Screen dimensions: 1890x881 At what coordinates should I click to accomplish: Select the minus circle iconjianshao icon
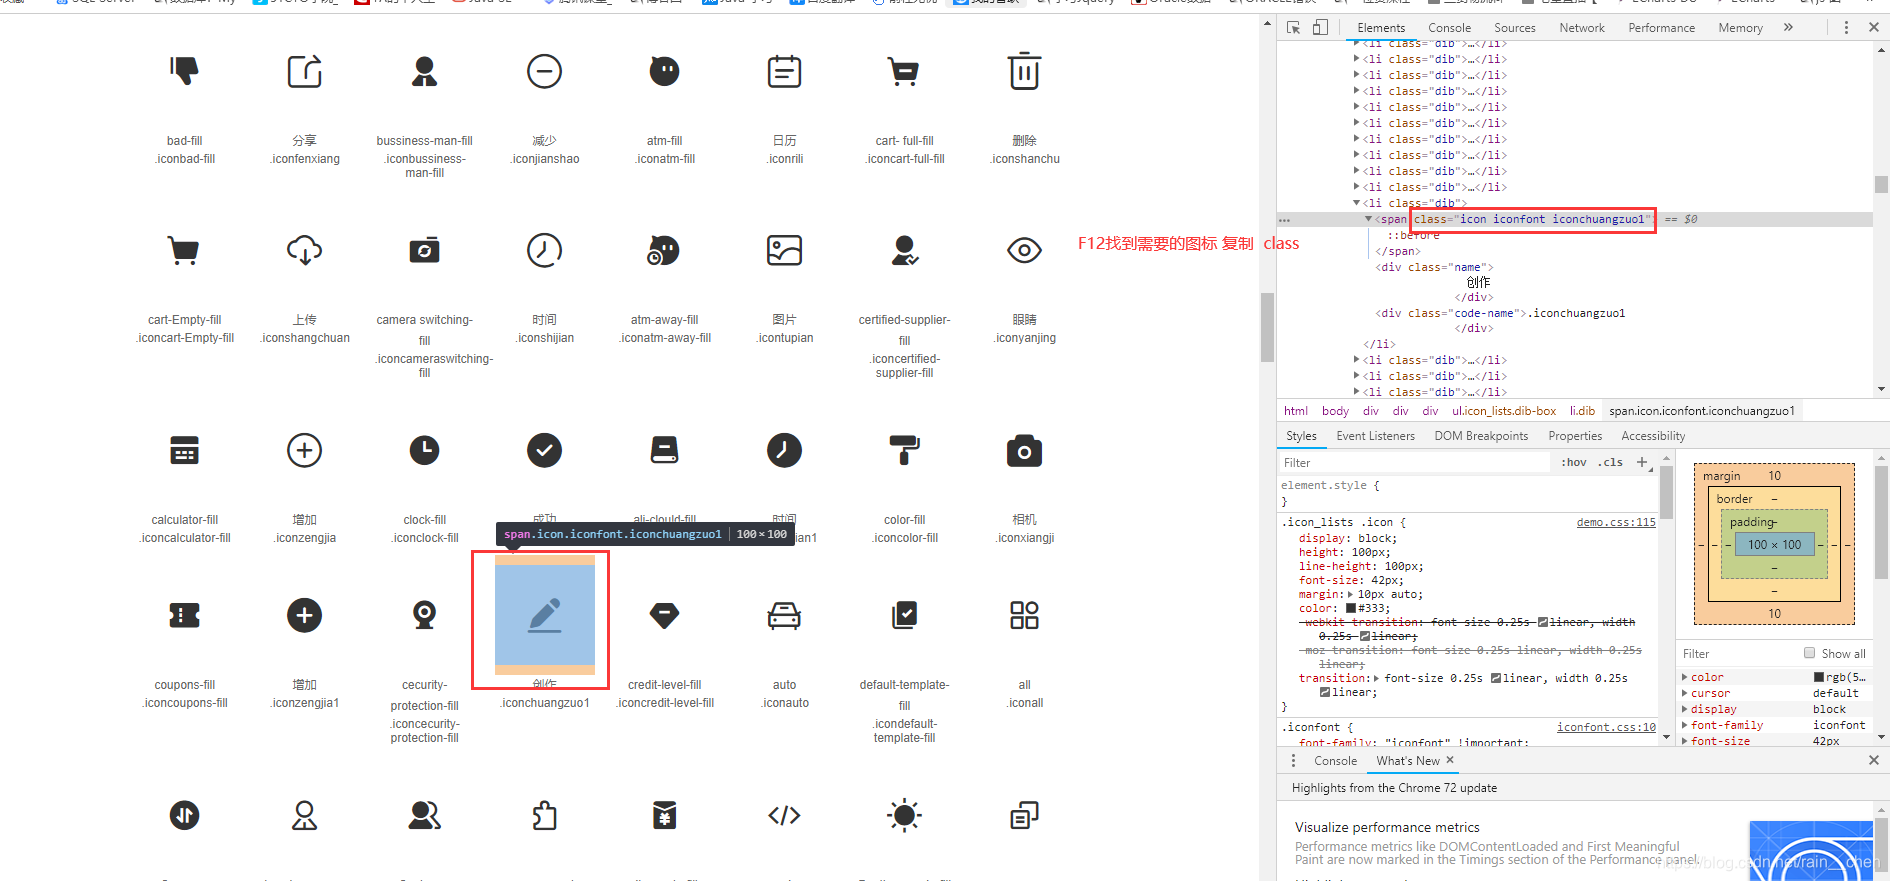pyautogui.click(x=544, y=71)
